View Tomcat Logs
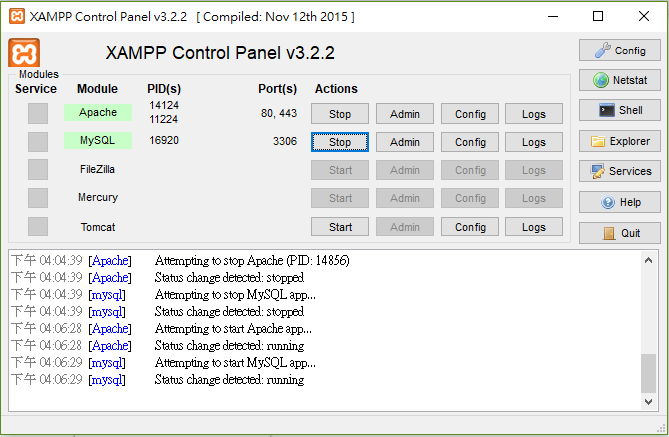The height and width of the screenshot is (437, 669). point(534,227)
